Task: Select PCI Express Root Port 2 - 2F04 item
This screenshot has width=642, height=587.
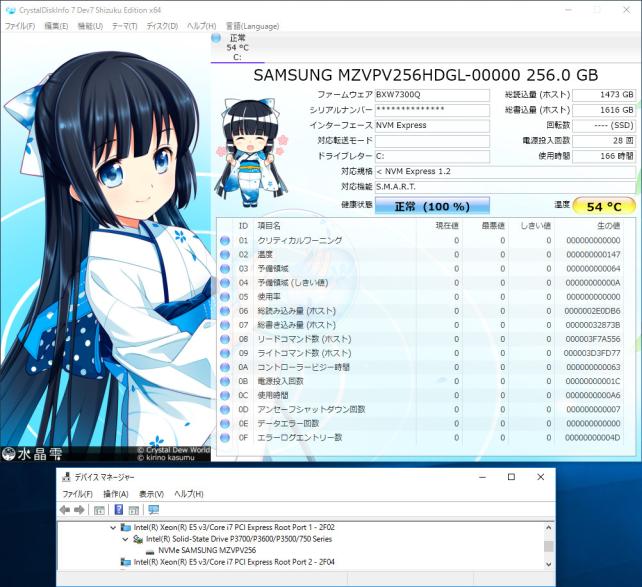Action: (x=234, y=562)
